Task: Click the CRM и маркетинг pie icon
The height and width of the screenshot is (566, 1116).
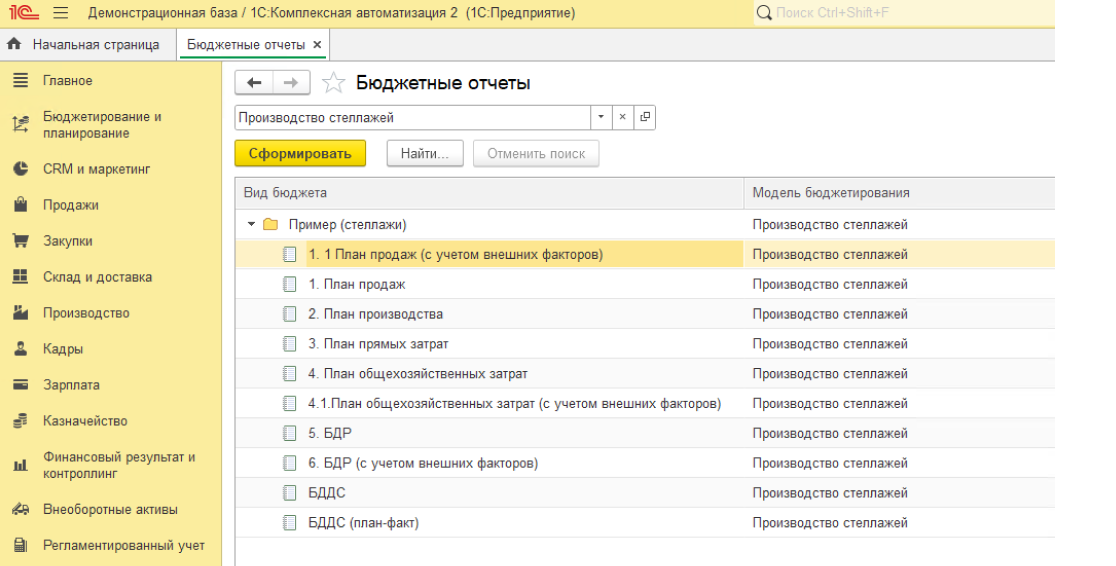Action: (21, 169)
